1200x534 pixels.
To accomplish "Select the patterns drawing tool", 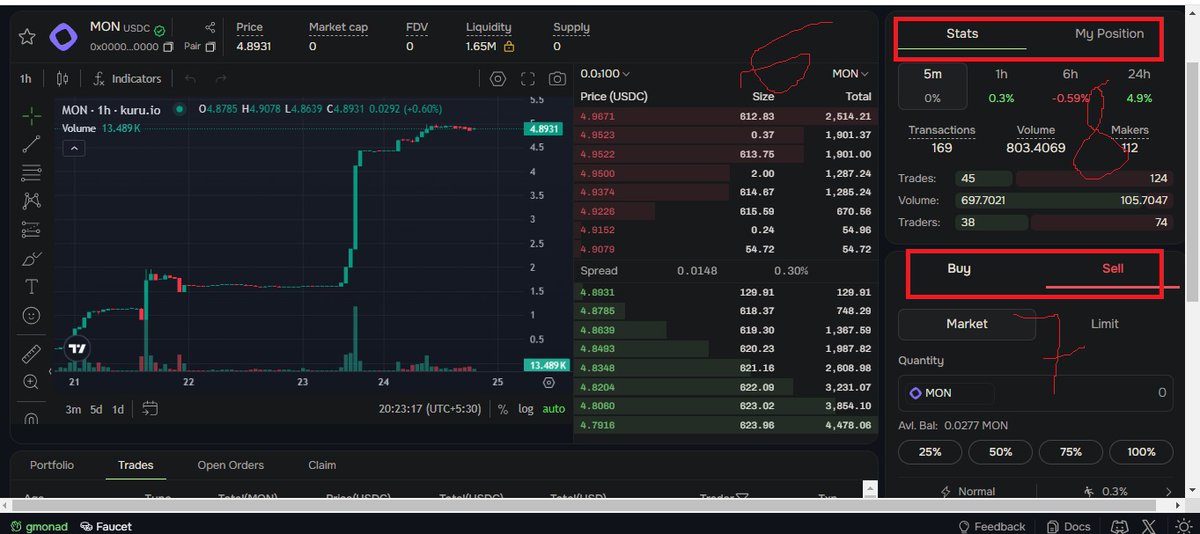I will (x=31, y=200).
